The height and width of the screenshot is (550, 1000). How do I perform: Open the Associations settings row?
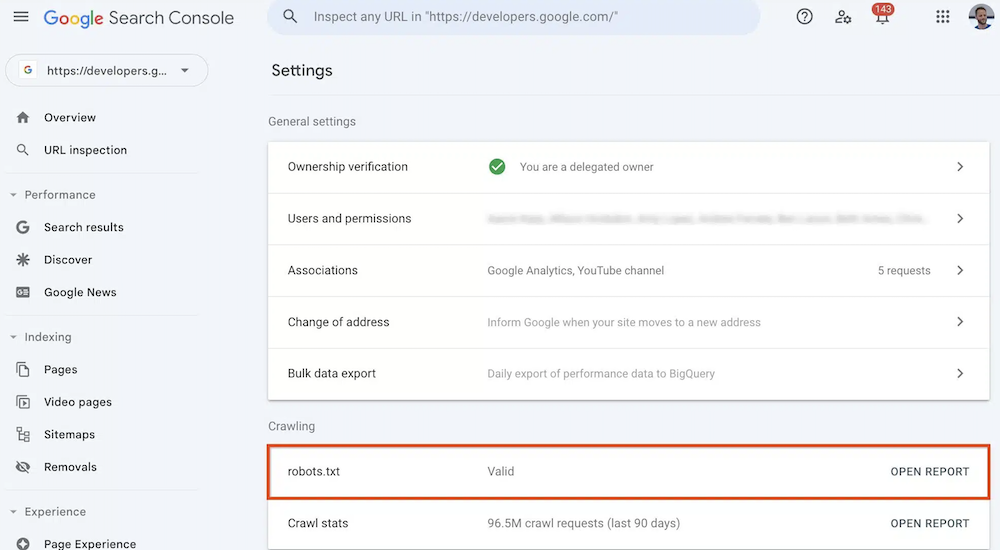pos(628,270)
